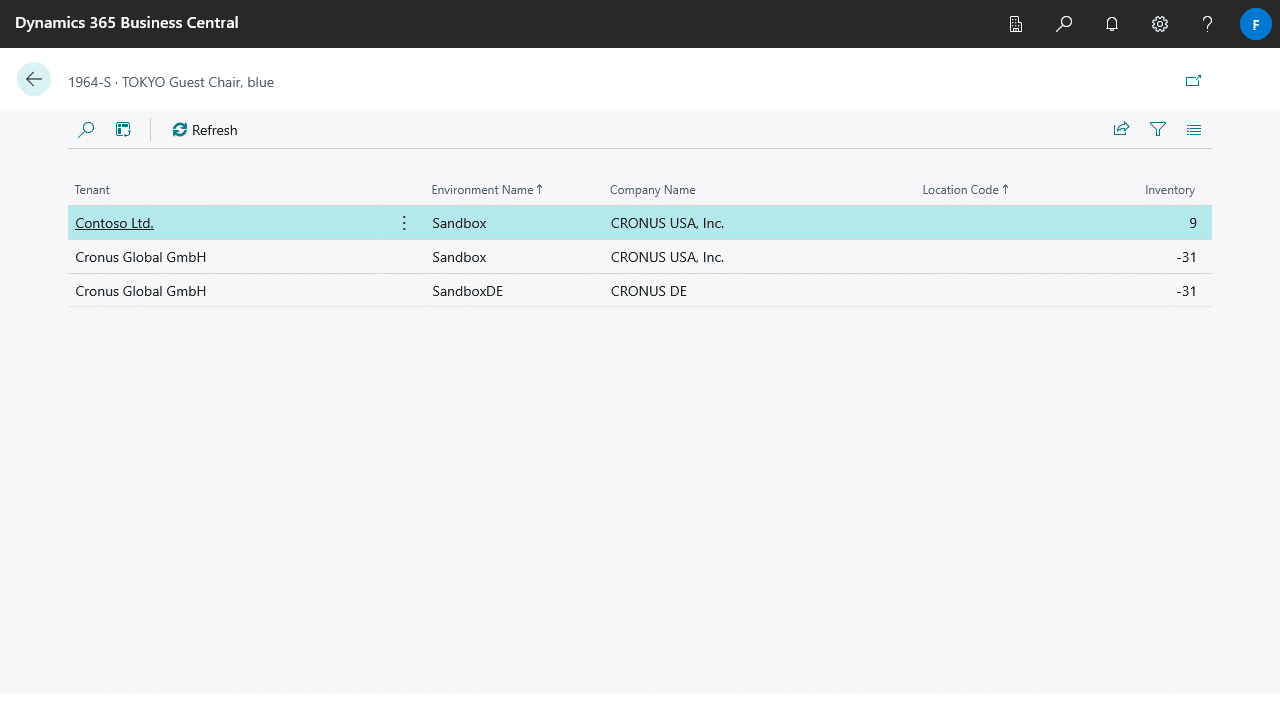Toggle sort order on Location Code

pos(964,189)
